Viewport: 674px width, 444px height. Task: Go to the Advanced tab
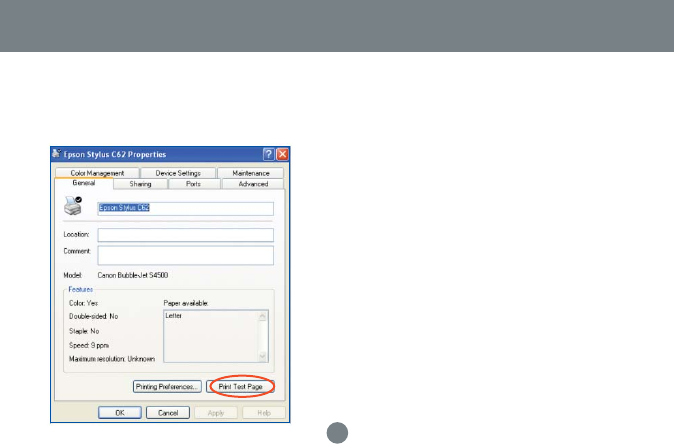click(x=253, y=184)
